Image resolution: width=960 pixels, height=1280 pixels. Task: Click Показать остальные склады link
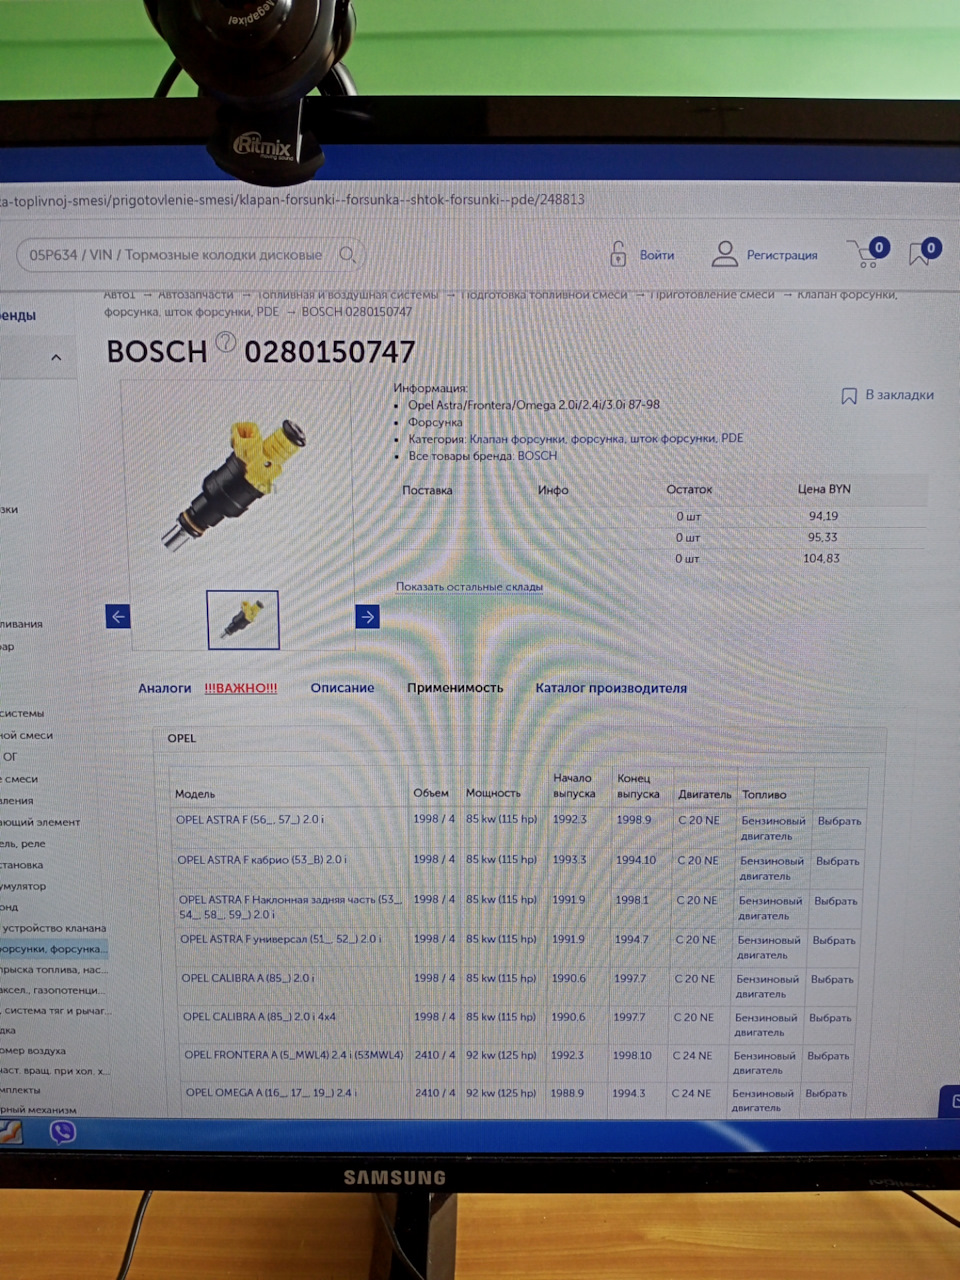470,586
